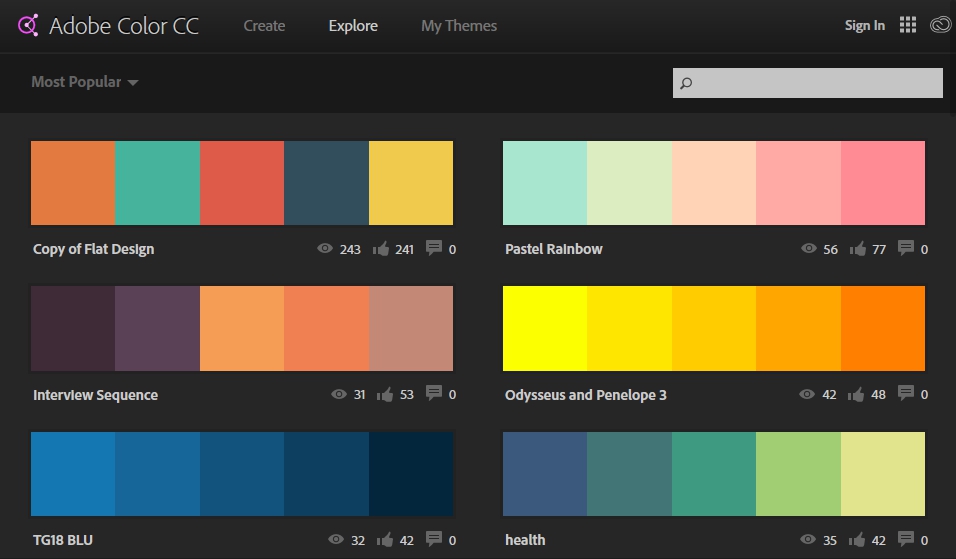956x559 pixels.
Task: Open the Pastel Rainbow theme title
Action: point(554,249)
